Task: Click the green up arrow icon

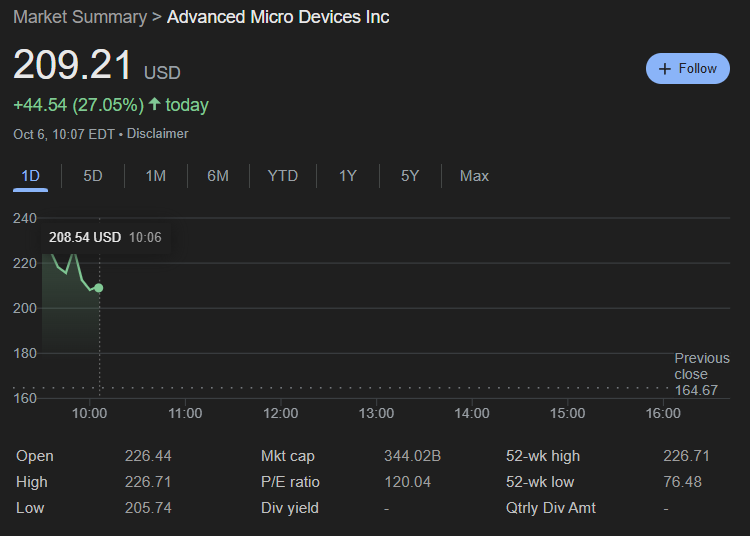Action: coord(154,104)
